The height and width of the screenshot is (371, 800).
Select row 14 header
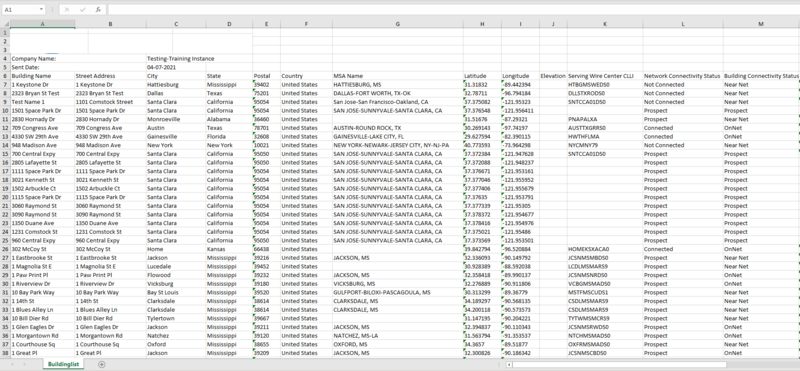pyautogui.click(x=5, y=145)
